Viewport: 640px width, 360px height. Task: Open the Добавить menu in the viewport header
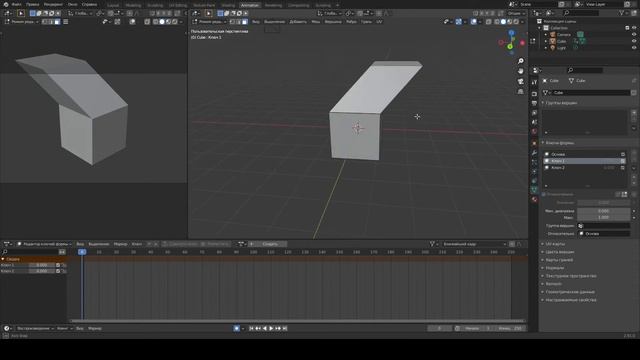(298, 22)
